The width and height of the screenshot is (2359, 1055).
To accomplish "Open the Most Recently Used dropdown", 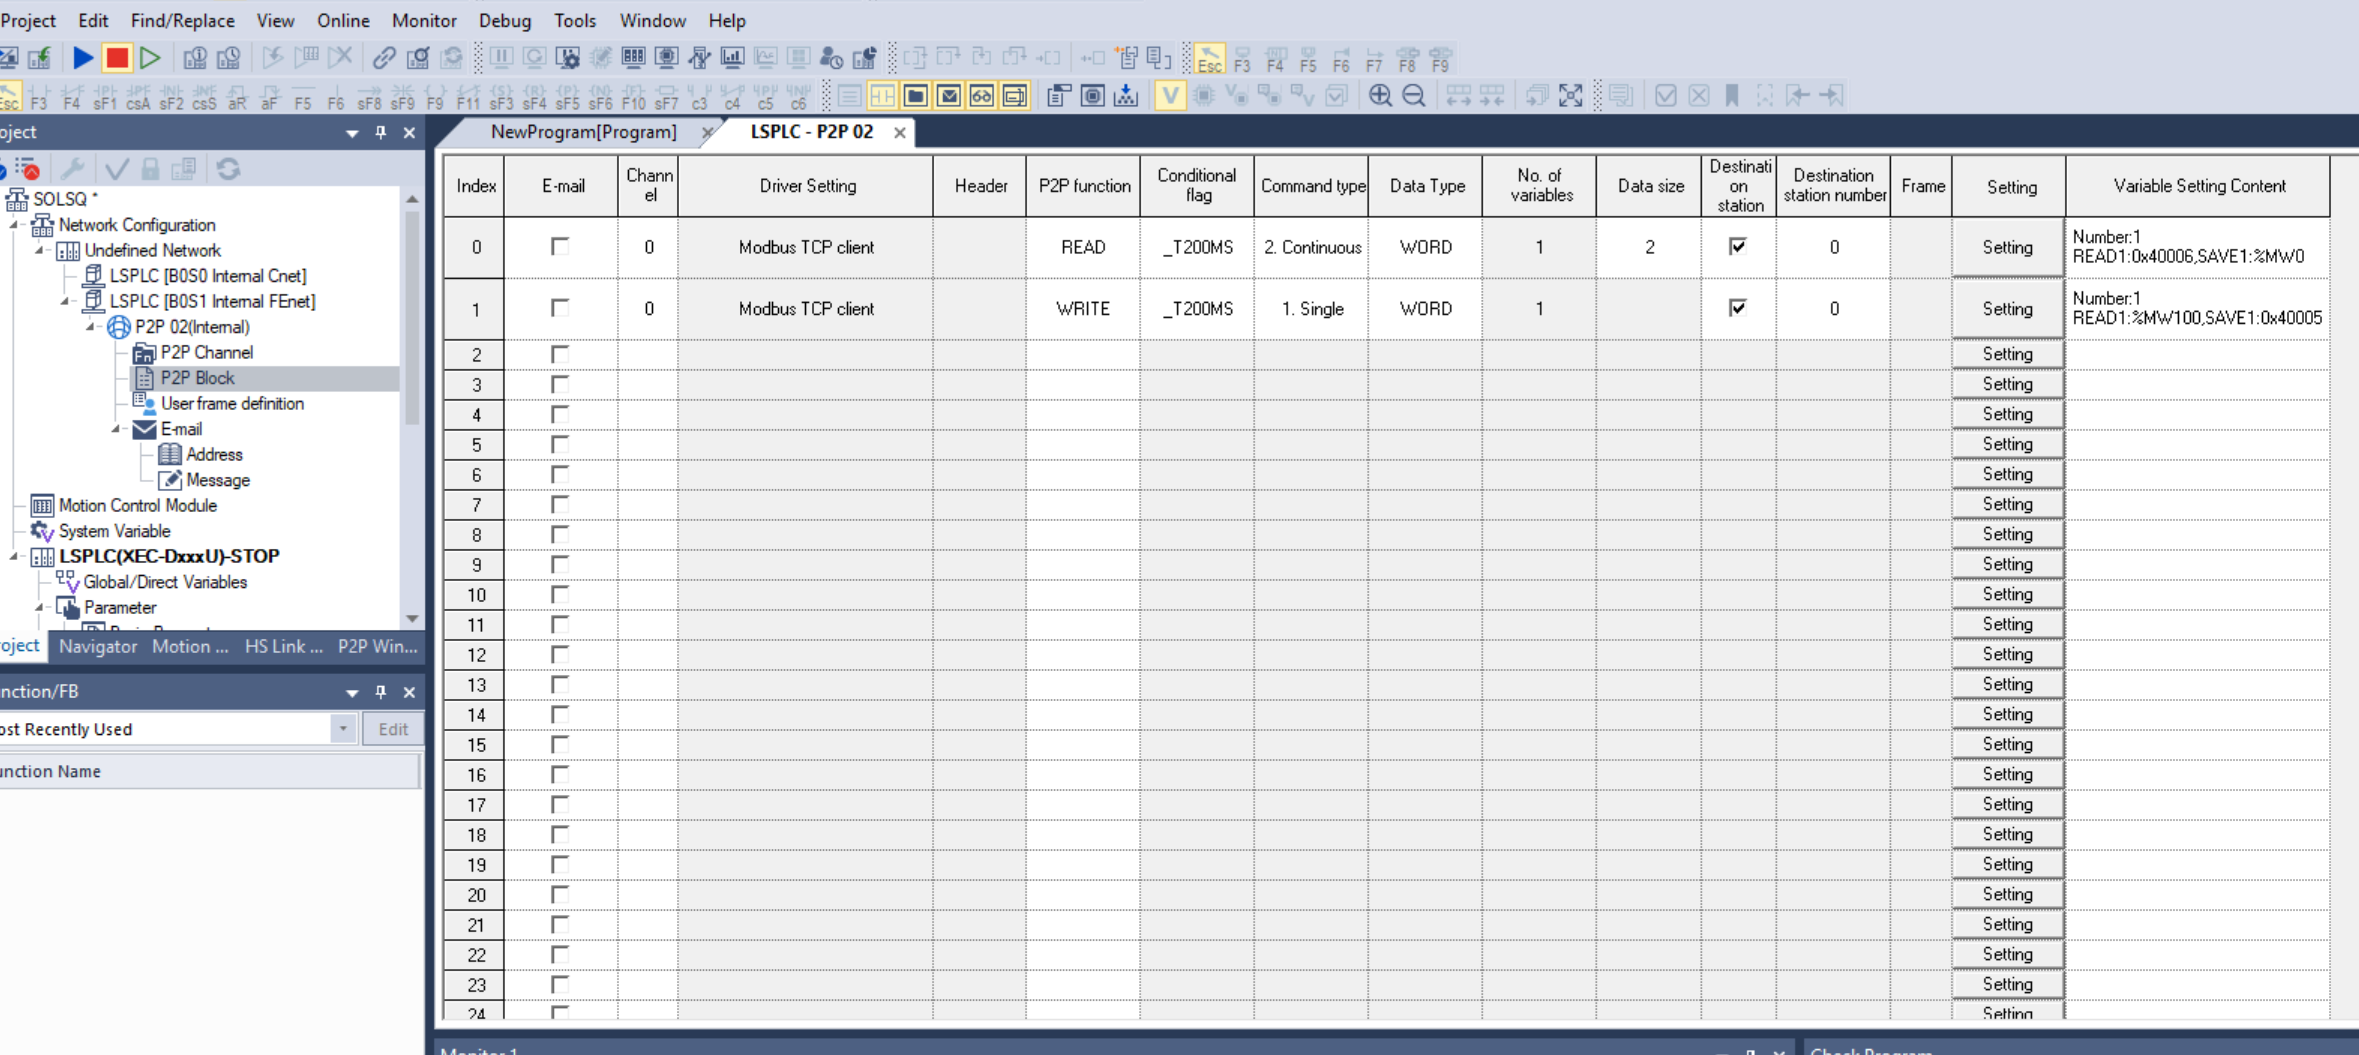I will point(343,729).
